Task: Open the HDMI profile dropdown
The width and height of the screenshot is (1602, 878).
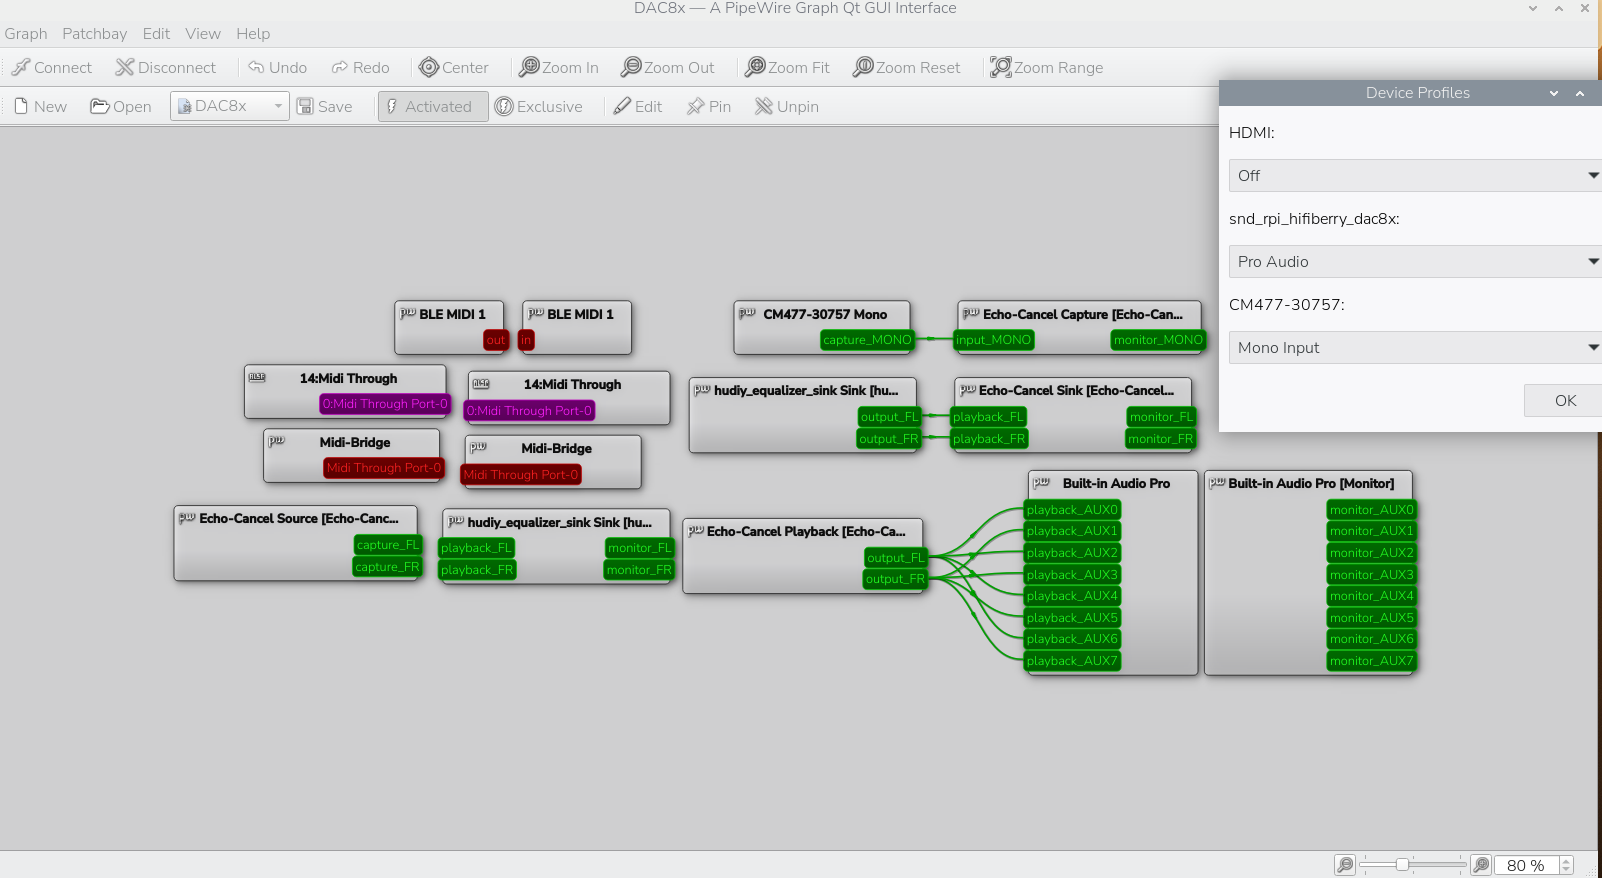Action: pos(1414,176)
